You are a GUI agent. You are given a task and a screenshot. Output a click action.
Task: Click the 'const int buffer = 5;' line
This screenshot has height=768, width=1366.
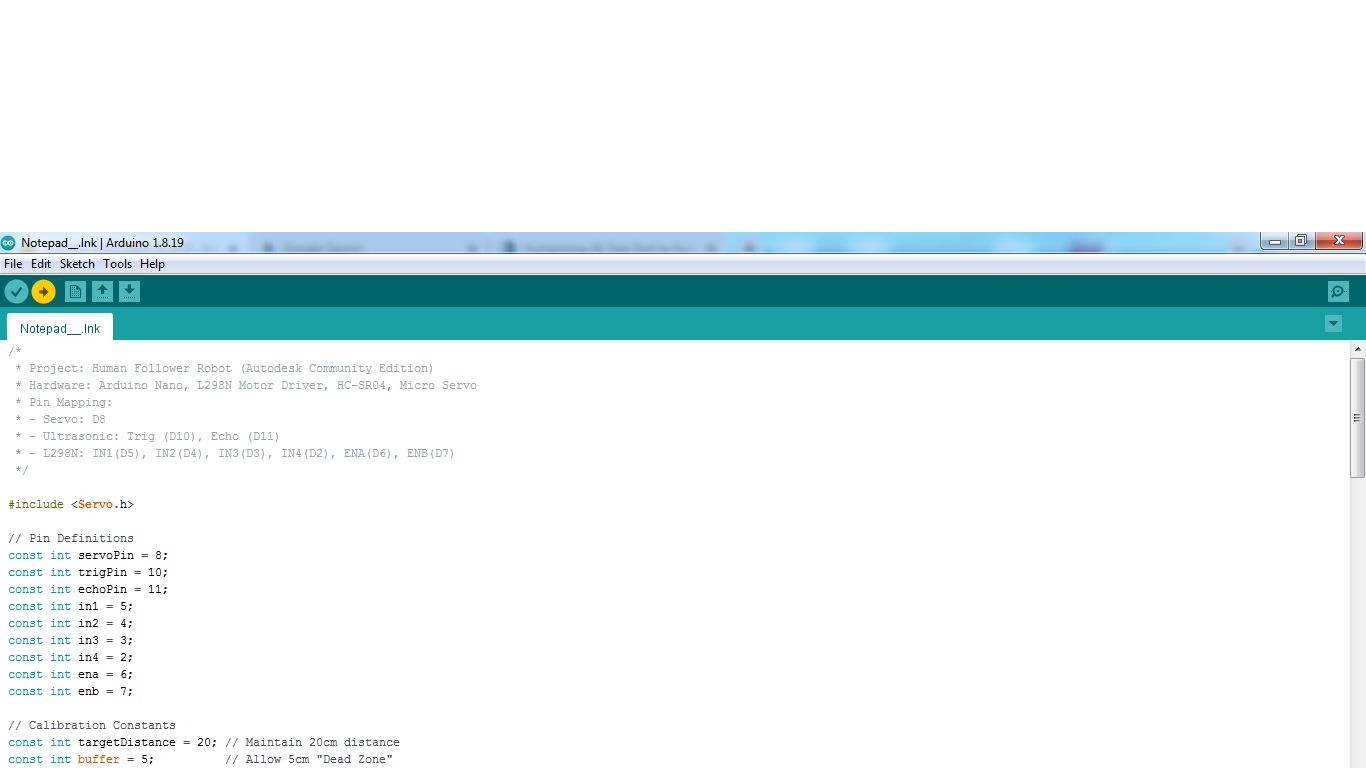click(200, 759)
